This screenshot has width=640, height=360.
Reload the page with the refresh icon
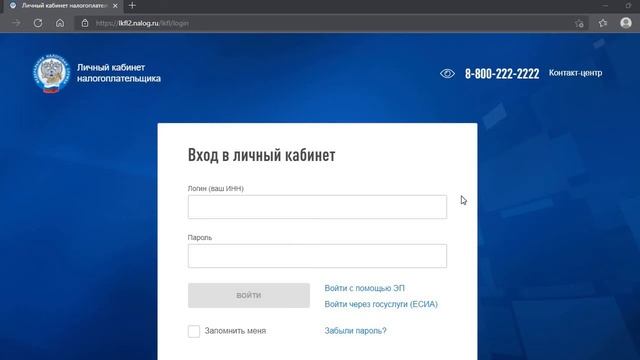tap(38, 23)
